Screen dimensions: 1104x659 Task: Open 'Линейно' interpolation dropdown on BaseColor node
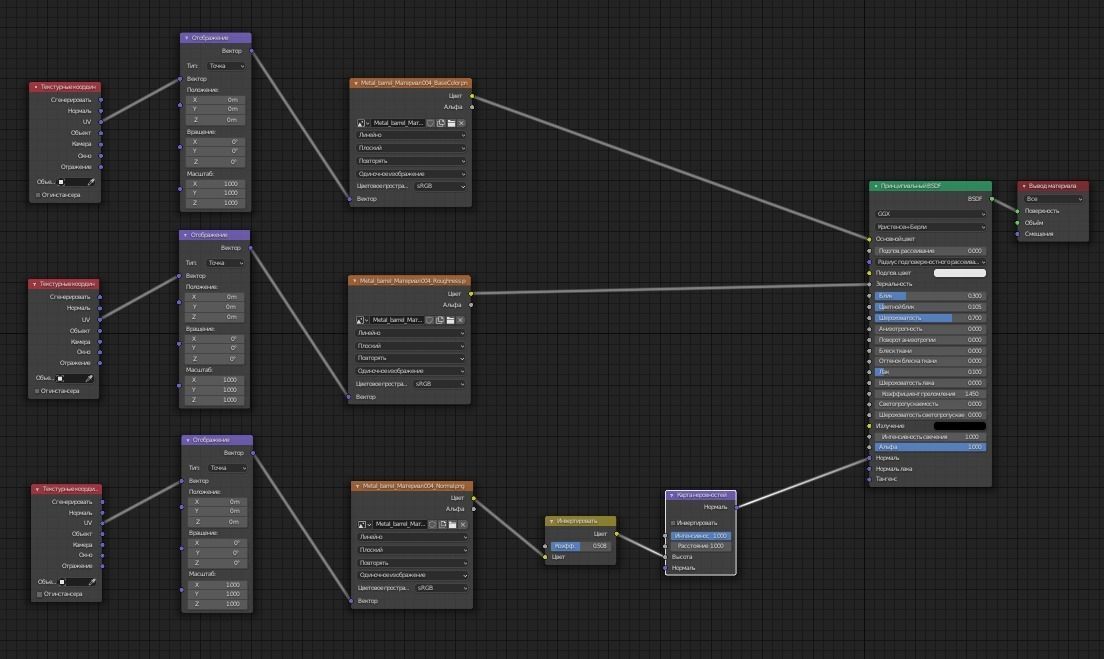click(411, 135)
